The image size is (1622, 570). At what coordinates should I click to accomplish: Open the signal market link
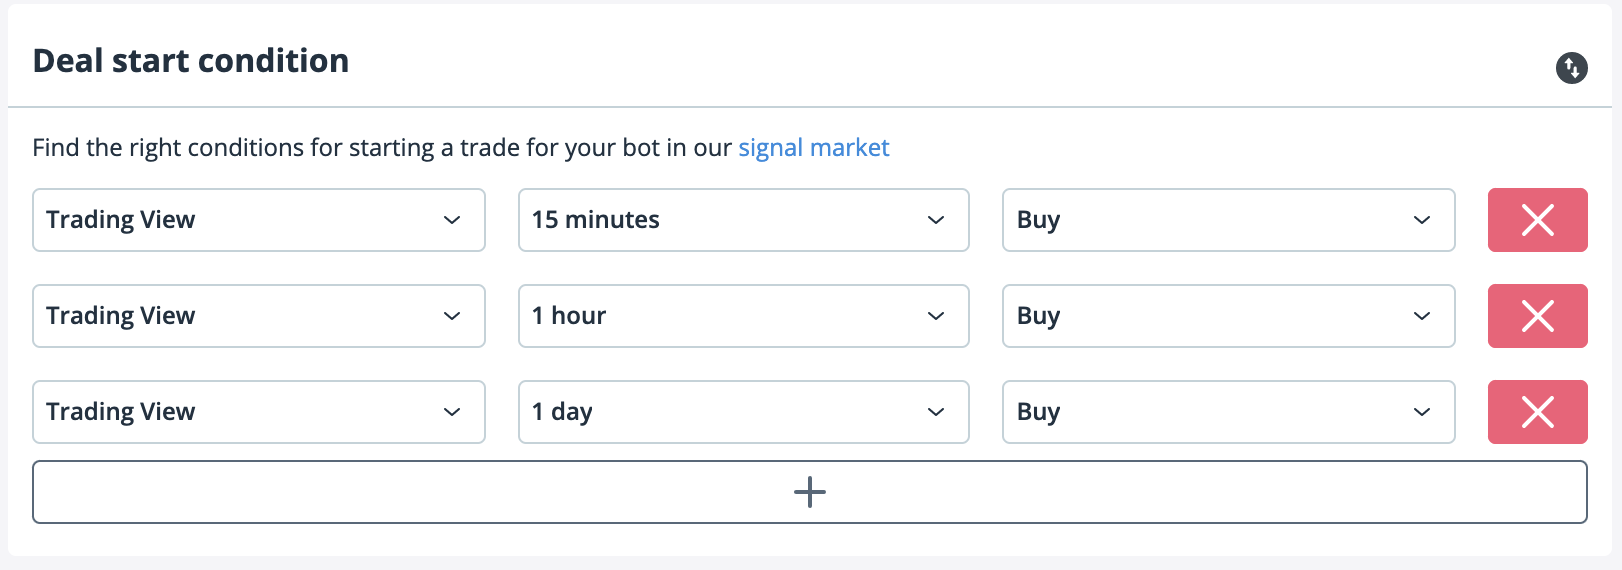pyautogui.click(x=813, y=148)
